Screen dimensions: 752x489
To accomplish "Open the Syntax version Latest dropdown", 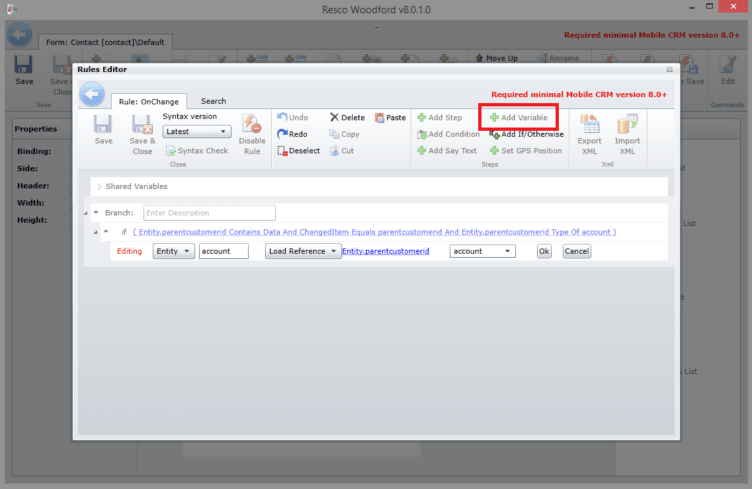I will click(197, 131).
